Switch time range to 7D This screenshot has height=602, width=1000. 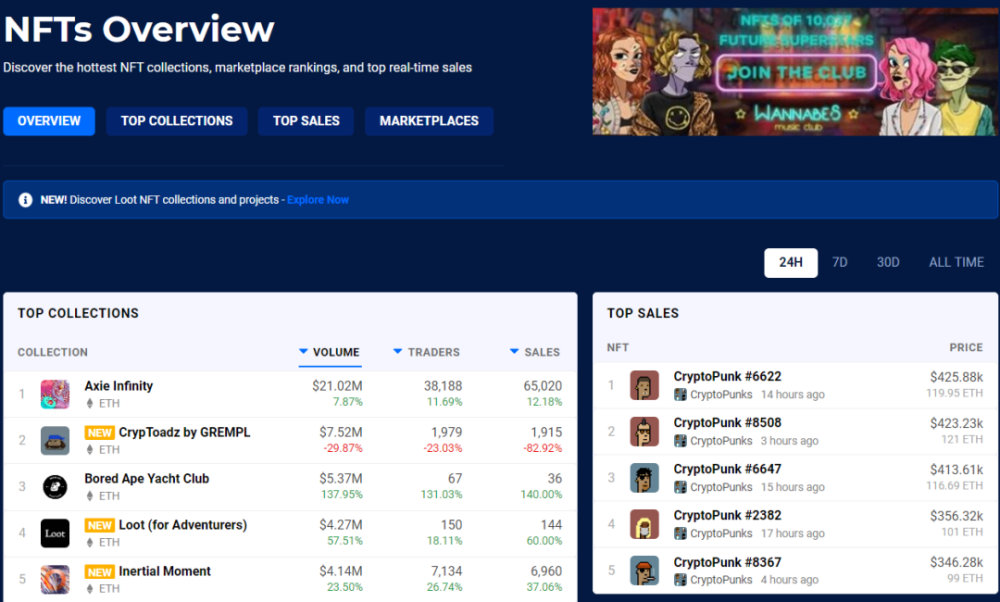[839, 263]
